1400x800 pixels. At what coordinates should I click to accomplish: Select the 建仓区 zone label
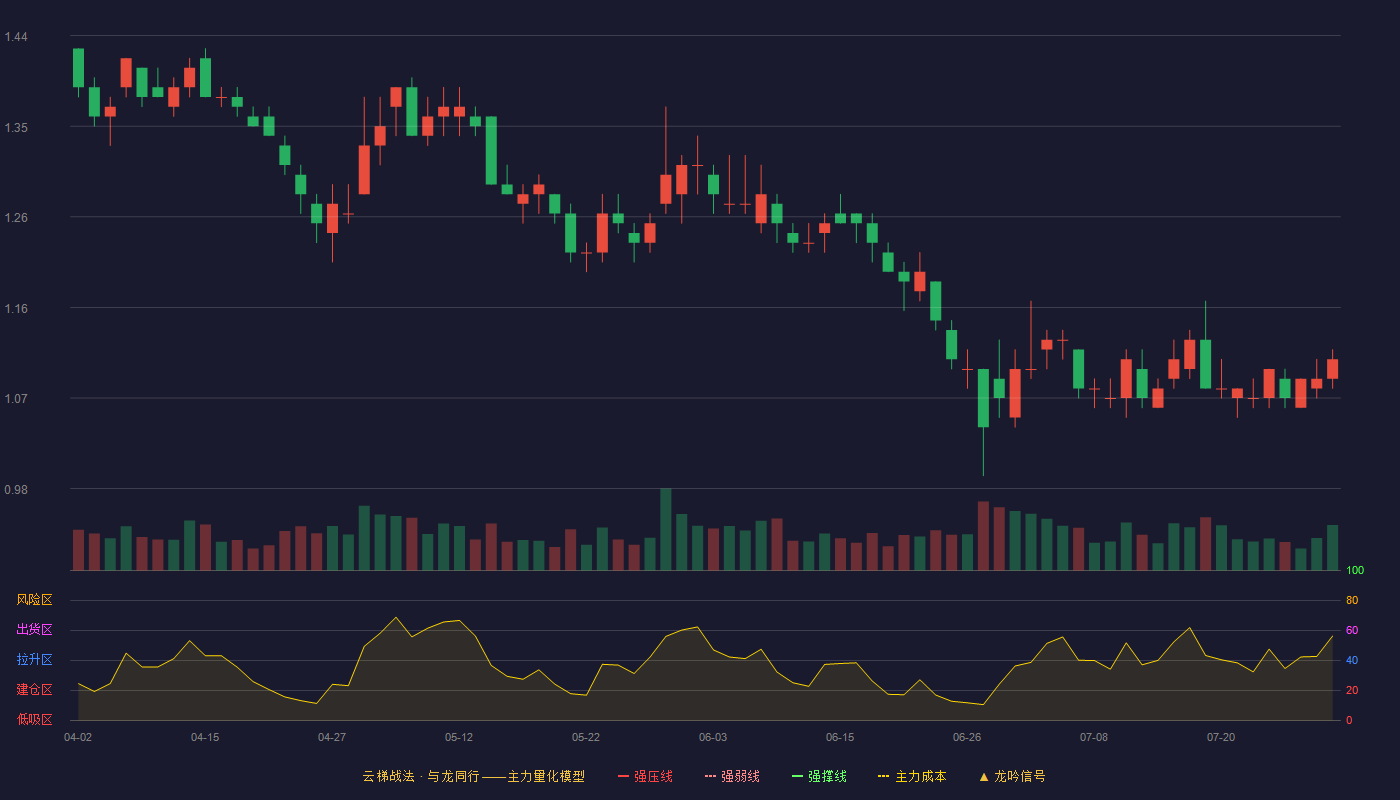pyautogui.click(x=34, y=690)
